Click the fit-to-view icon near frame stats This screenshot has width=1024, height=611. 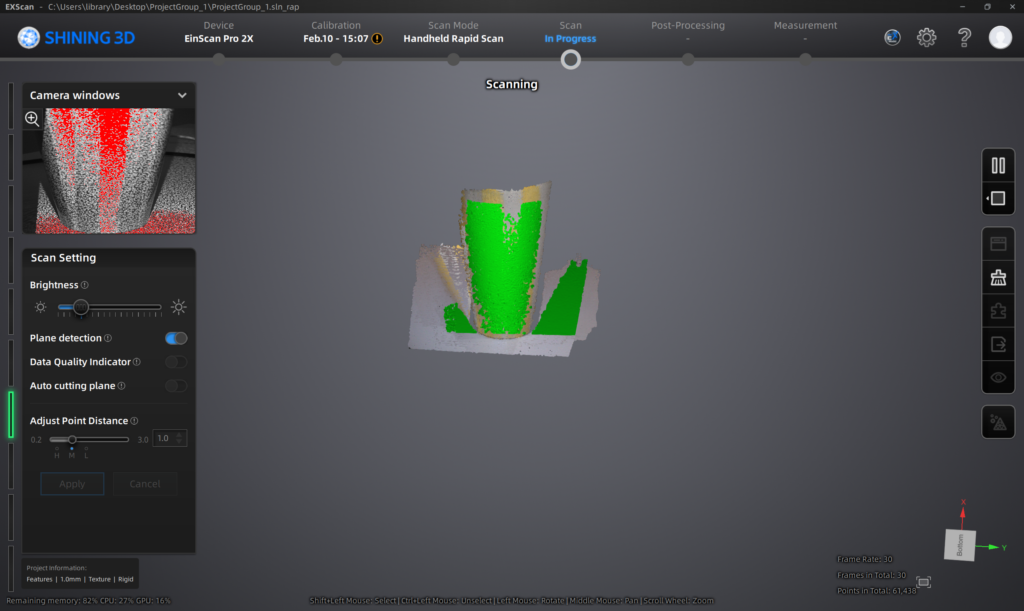[x=923, y=582]
